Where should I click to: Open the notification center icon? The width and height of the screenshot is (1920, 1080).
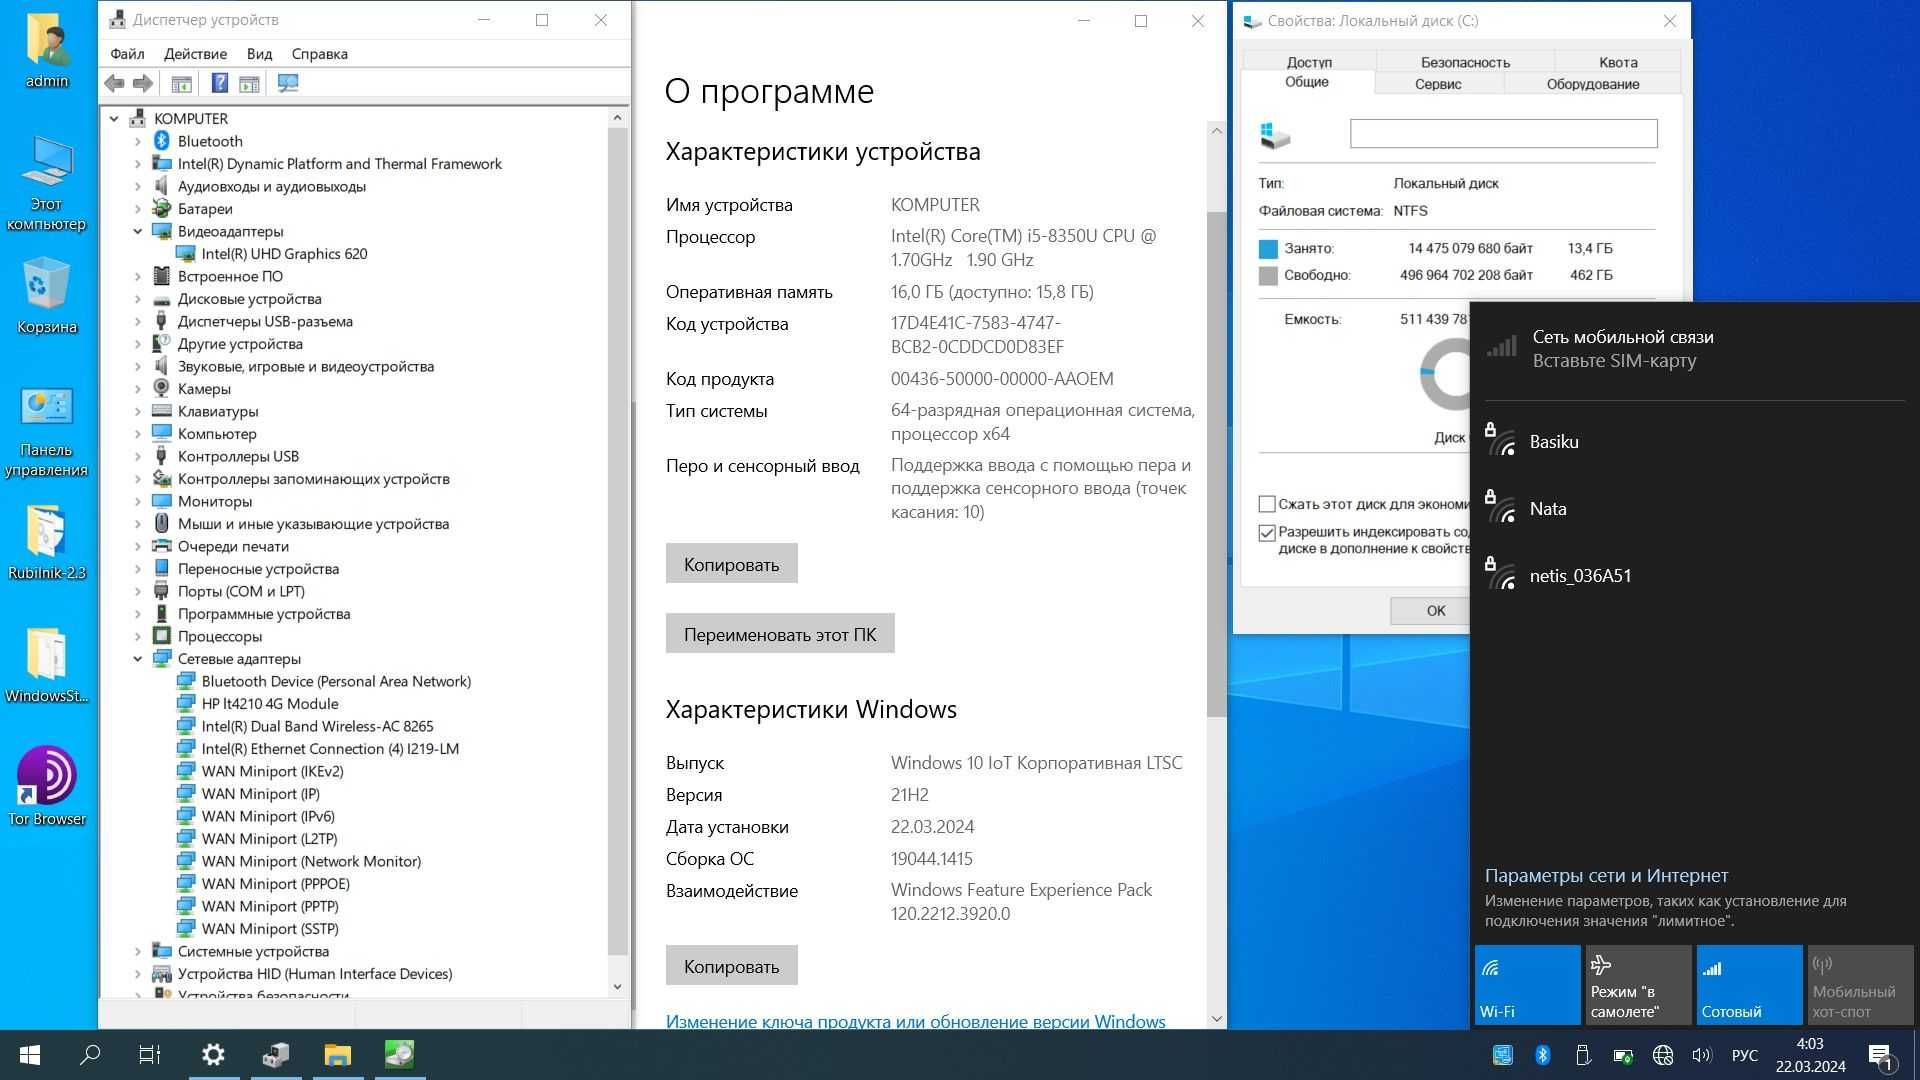pos(1880,1055)
